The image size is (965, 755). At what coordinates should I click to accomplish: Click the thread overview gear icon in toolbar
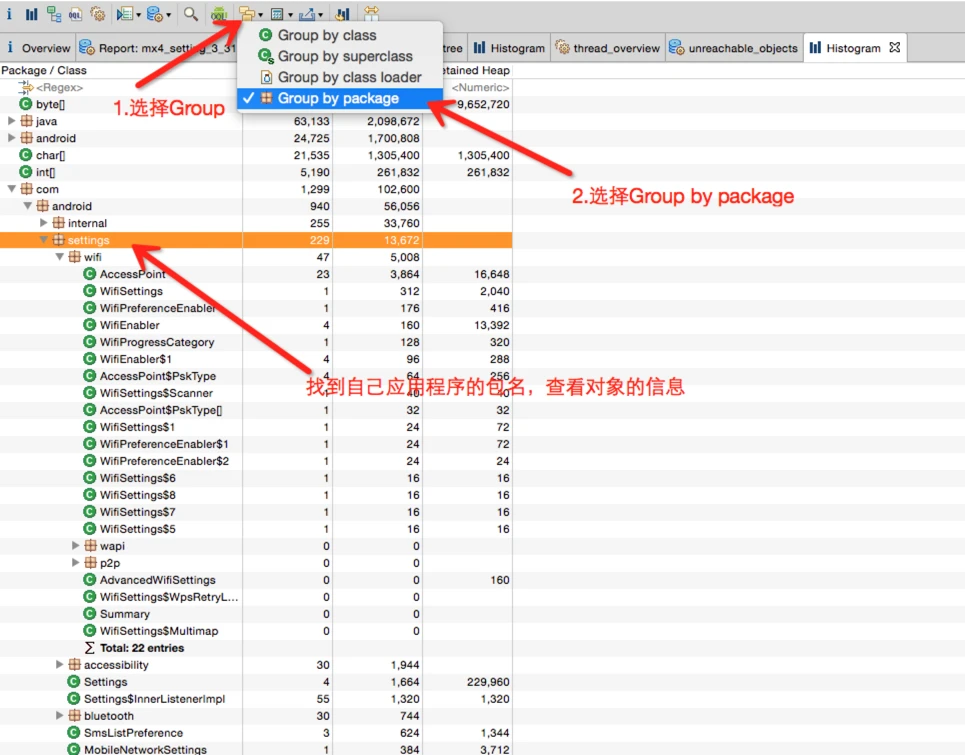(98, 14)
